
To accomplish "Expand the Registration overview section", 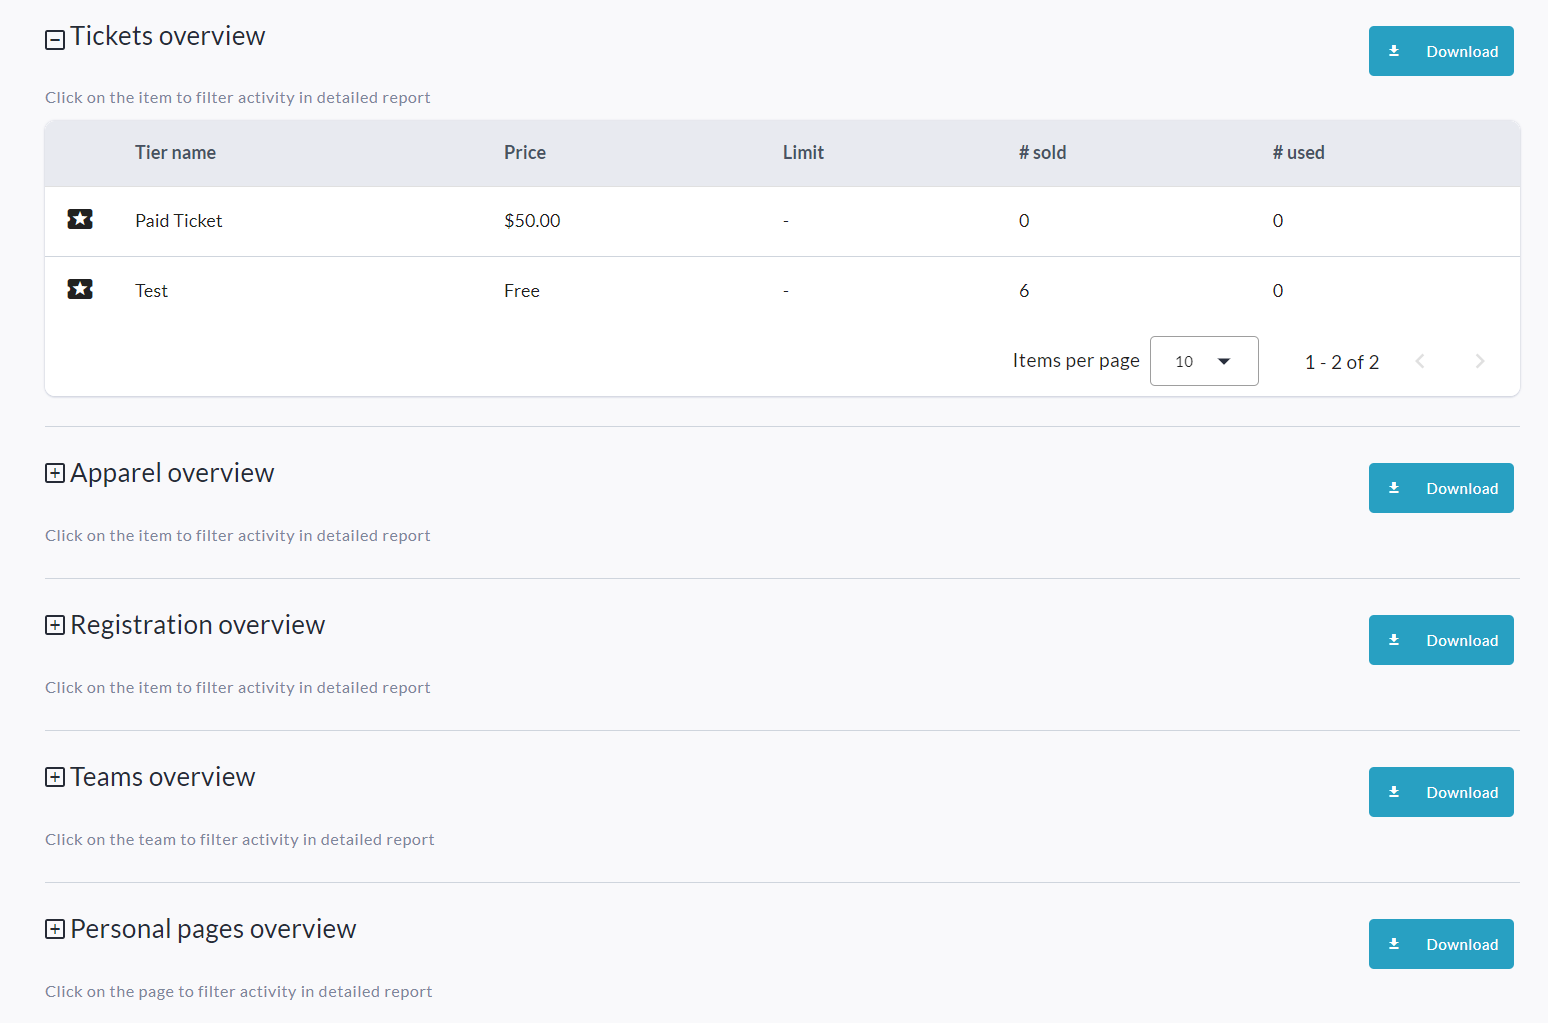I will [x=55, y=625].
